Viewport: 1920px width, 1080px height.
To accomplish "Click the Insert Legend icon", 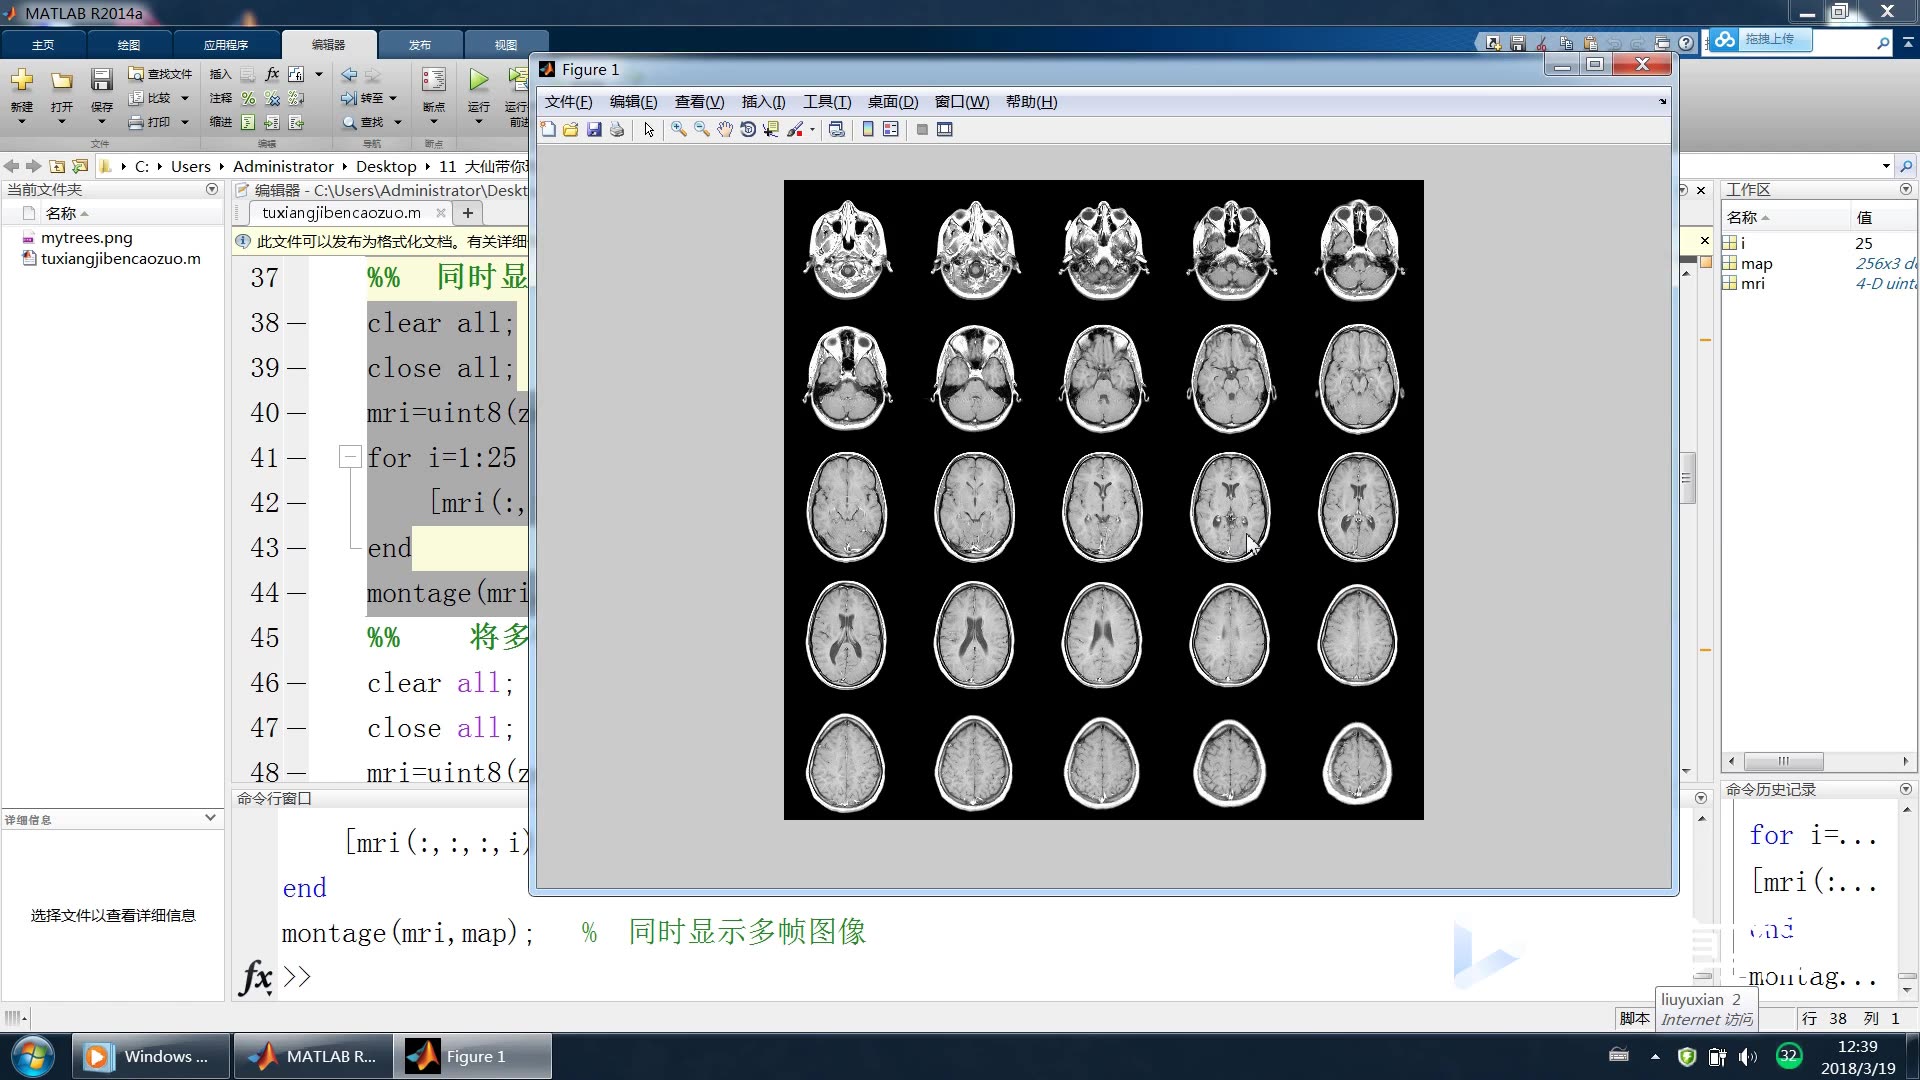I will pyautogui.click(x=891, y=130).
